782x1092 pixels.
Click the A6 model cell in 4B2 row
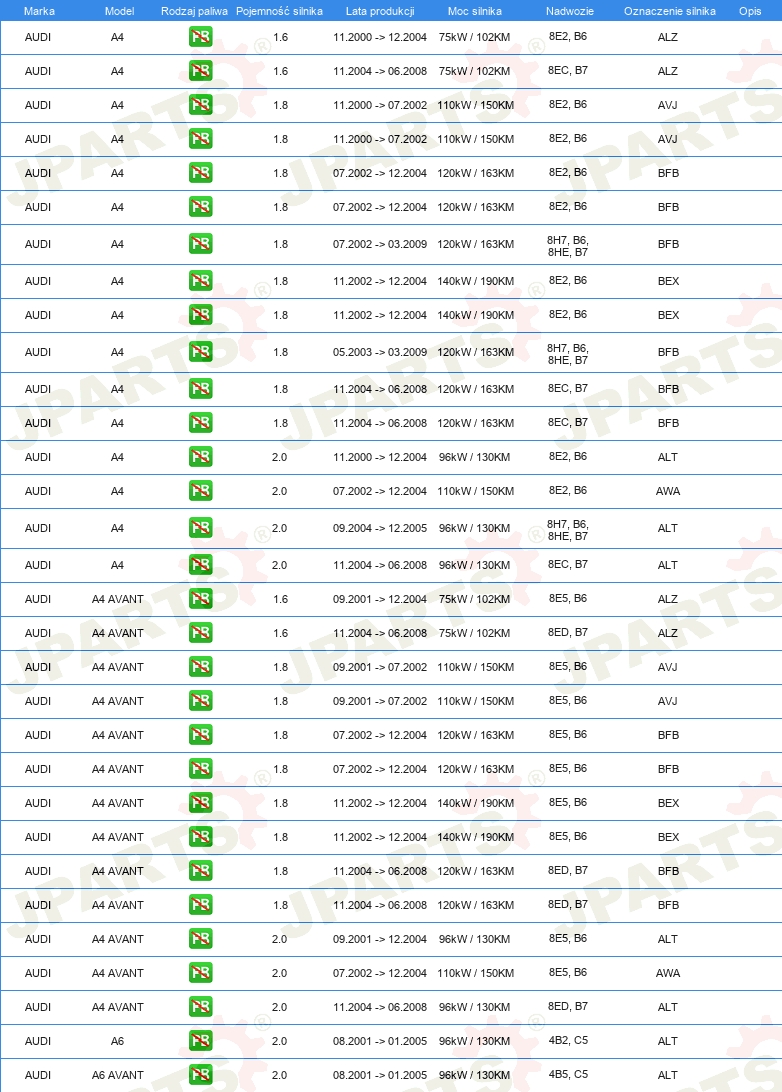(x=118, y=1041)
